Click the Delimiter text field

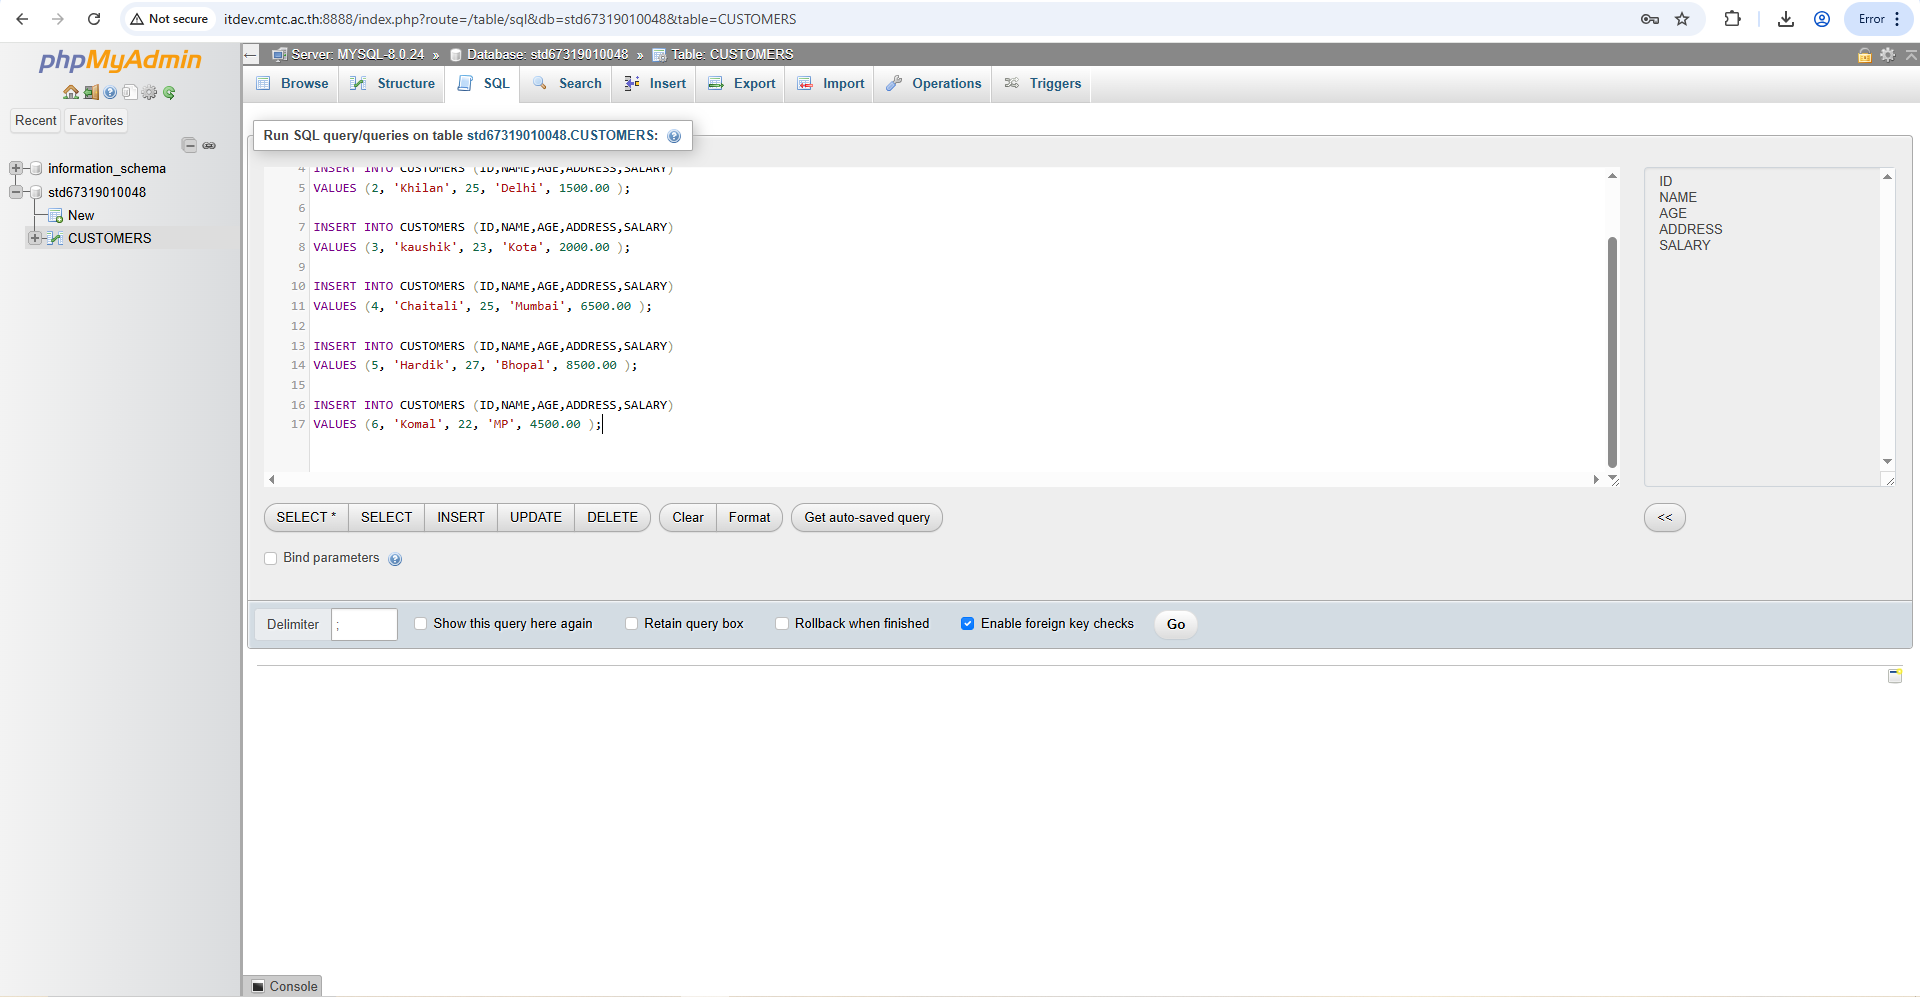[x=365, y=625]
